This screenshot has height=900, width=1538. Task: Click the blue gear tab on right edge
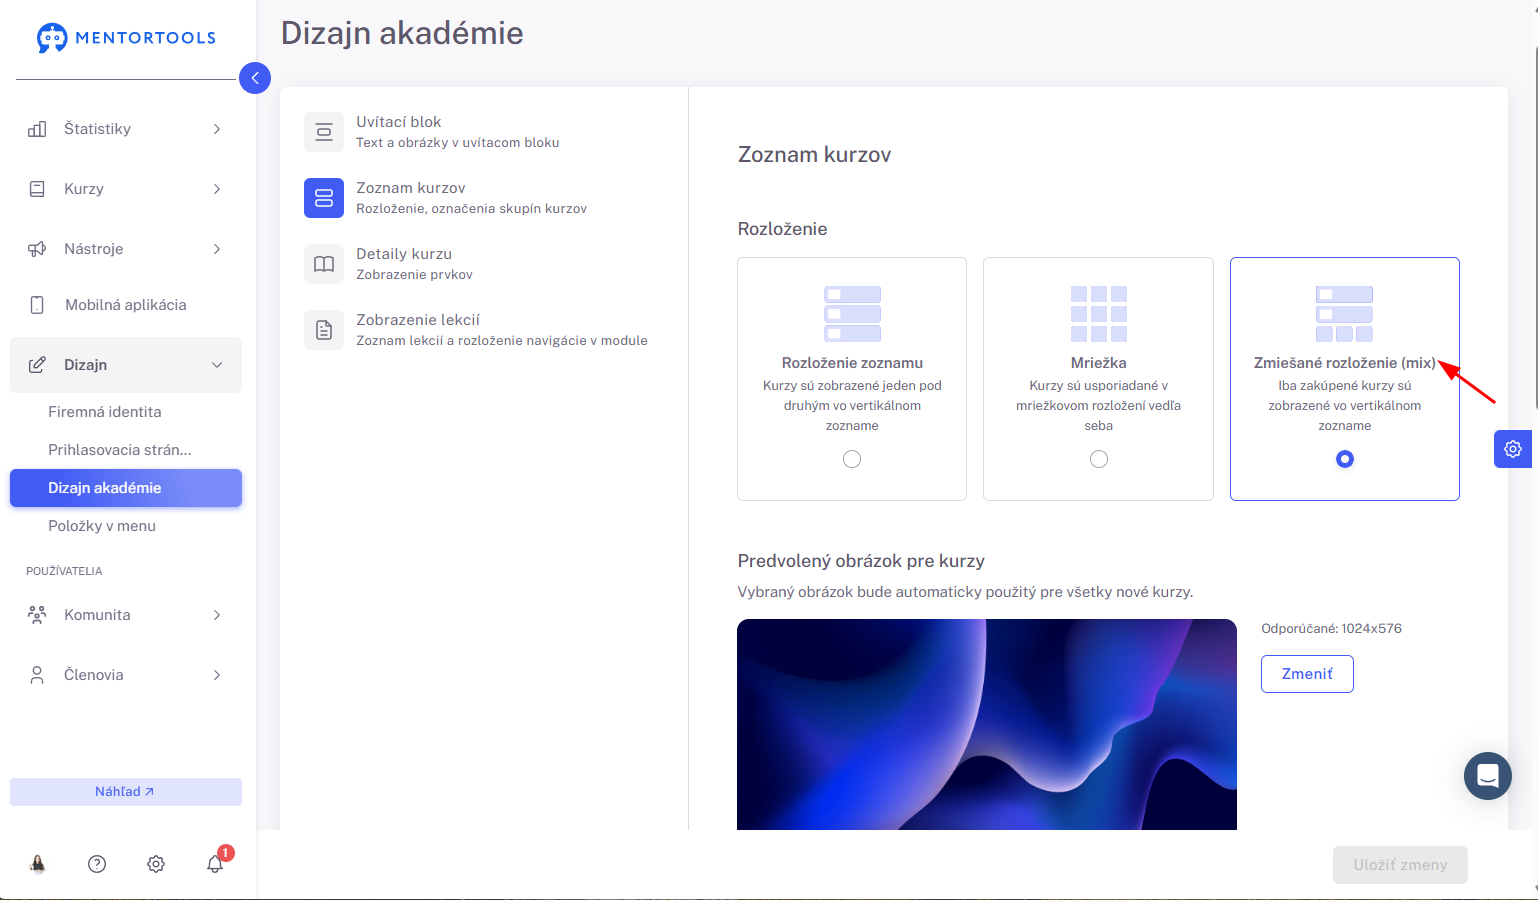click(x=1513, y=449)
